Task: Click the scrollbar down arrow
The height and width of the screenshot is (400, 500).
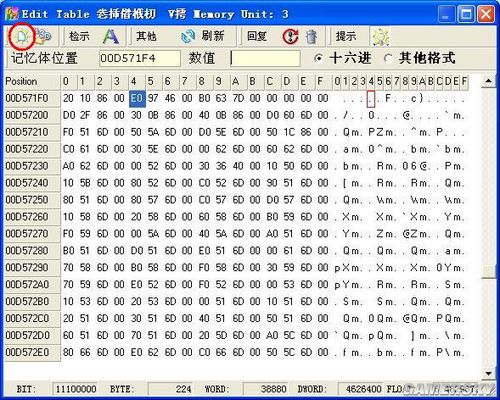Action: click(489, 373)
